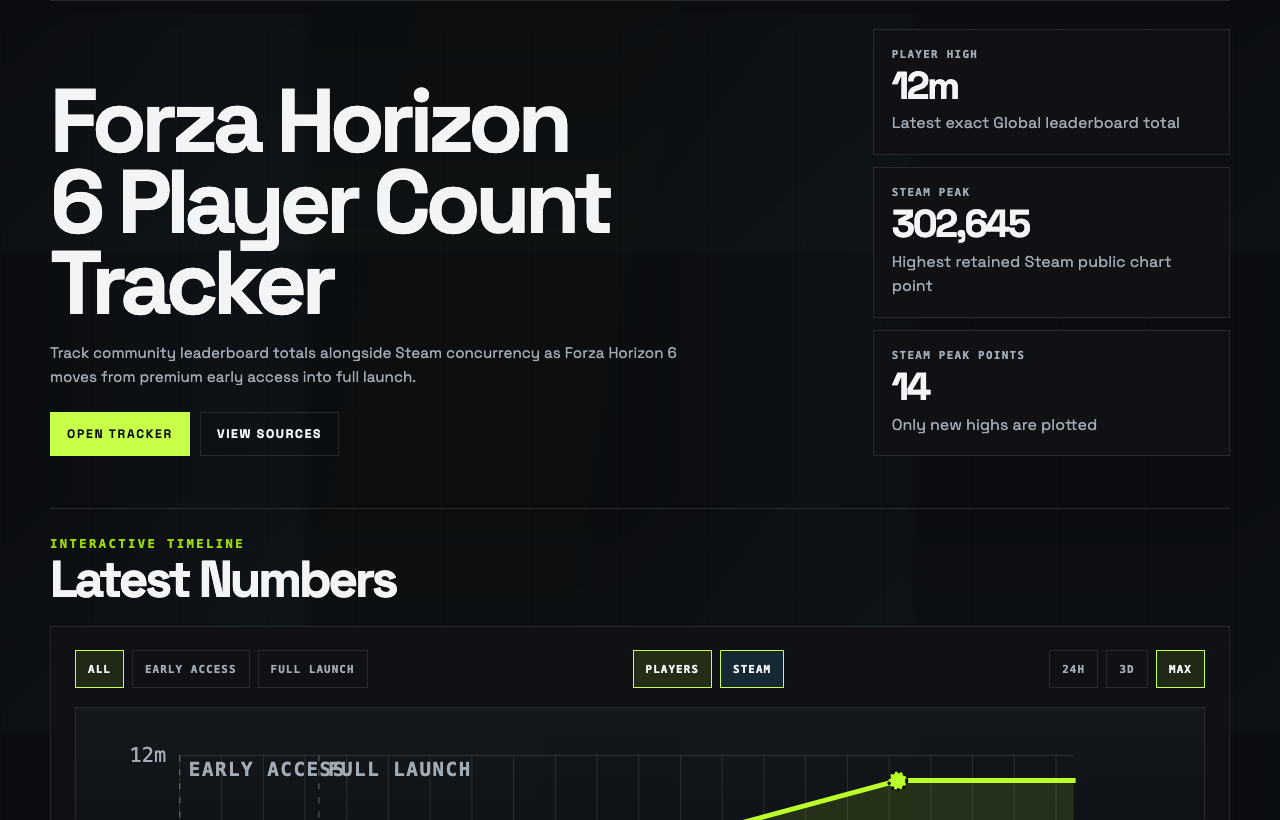Click the Forza Horizon 6 Player Count Tracker heading
The width and height of the screenshot is (1280, 820).
click(x=330, y=203)
